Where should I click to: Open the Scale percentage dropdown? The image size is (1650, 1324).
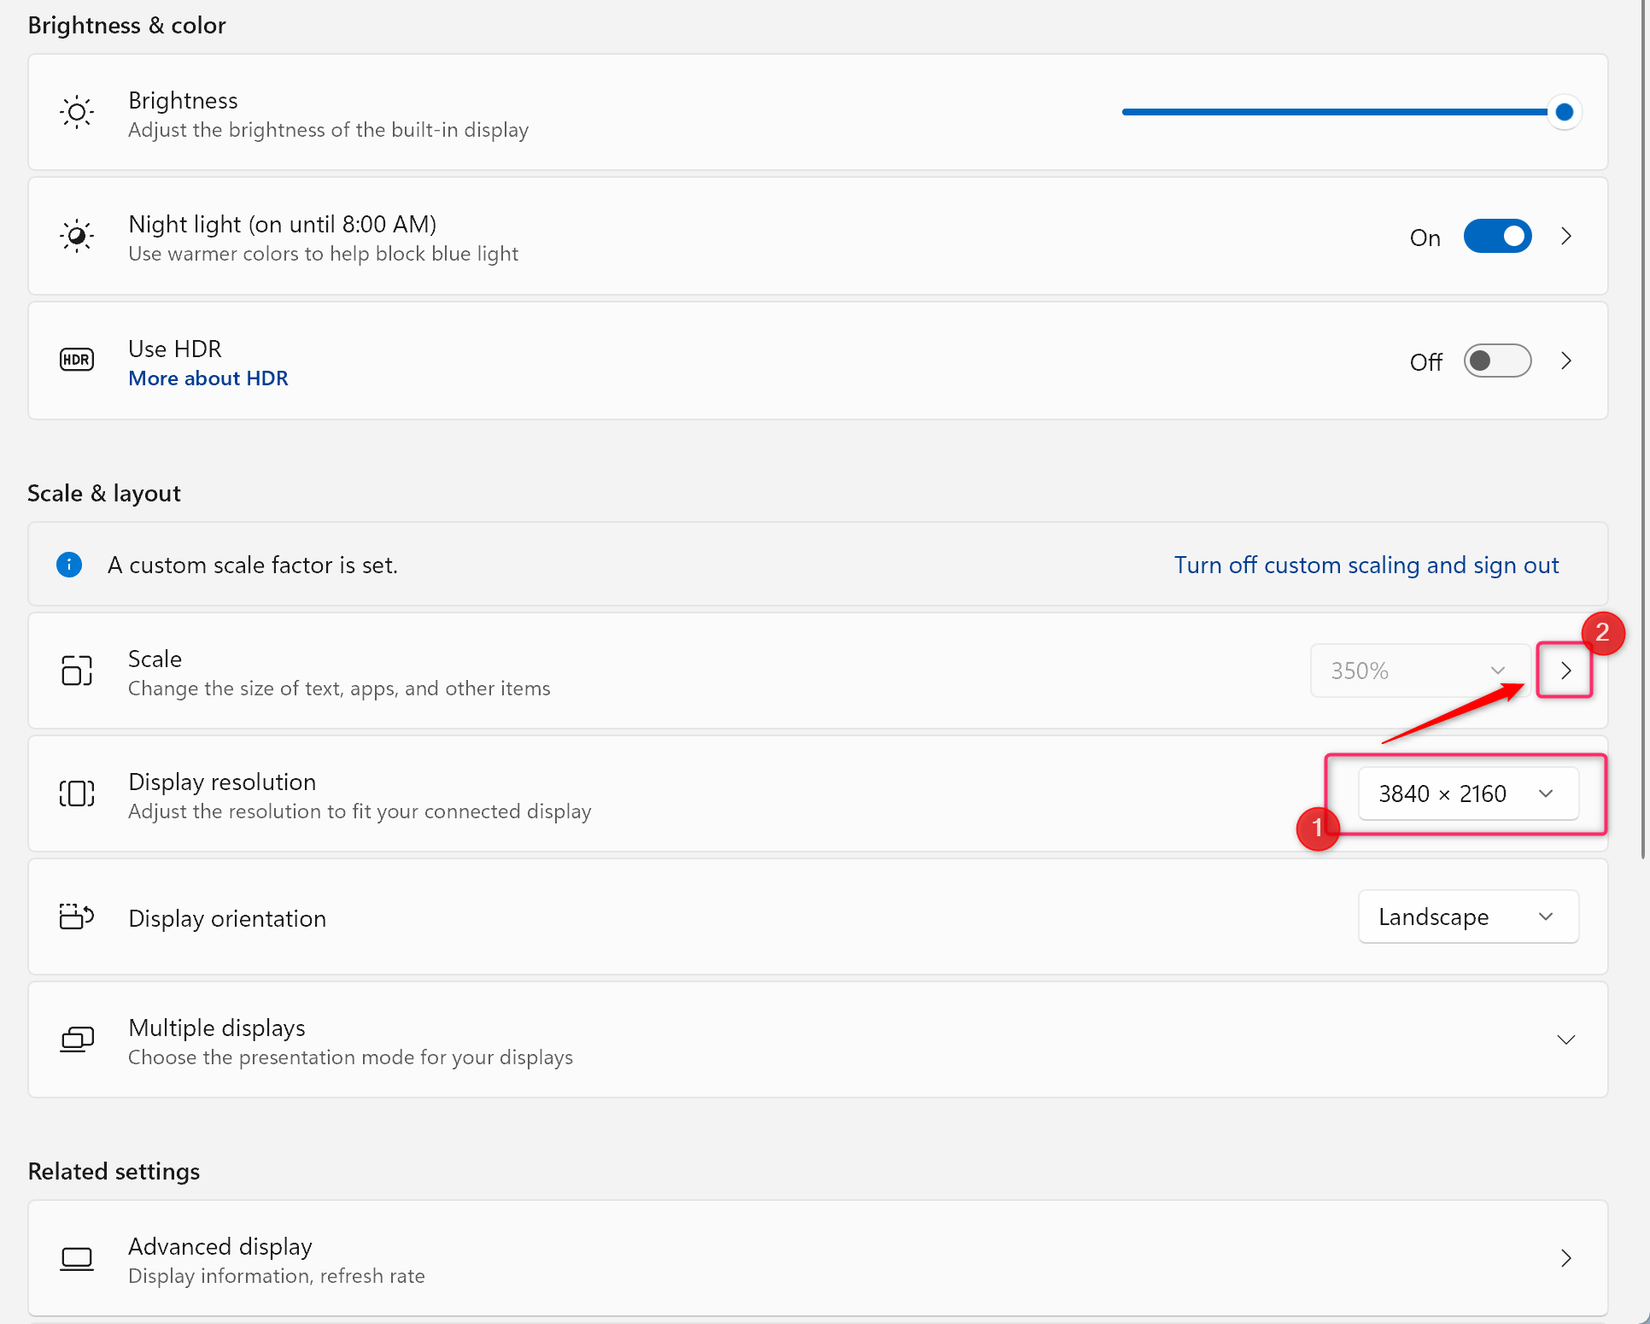pos(1420,670)
